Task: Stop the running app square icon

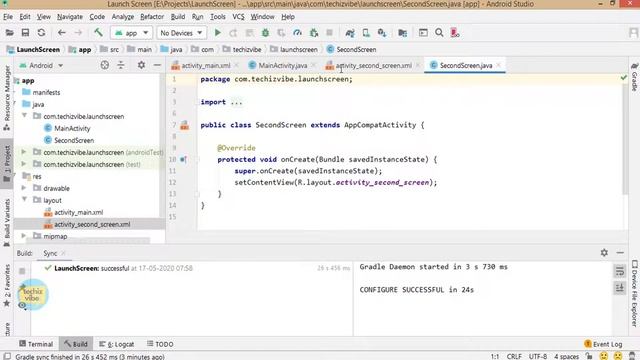Action: [x=329, y=33]
